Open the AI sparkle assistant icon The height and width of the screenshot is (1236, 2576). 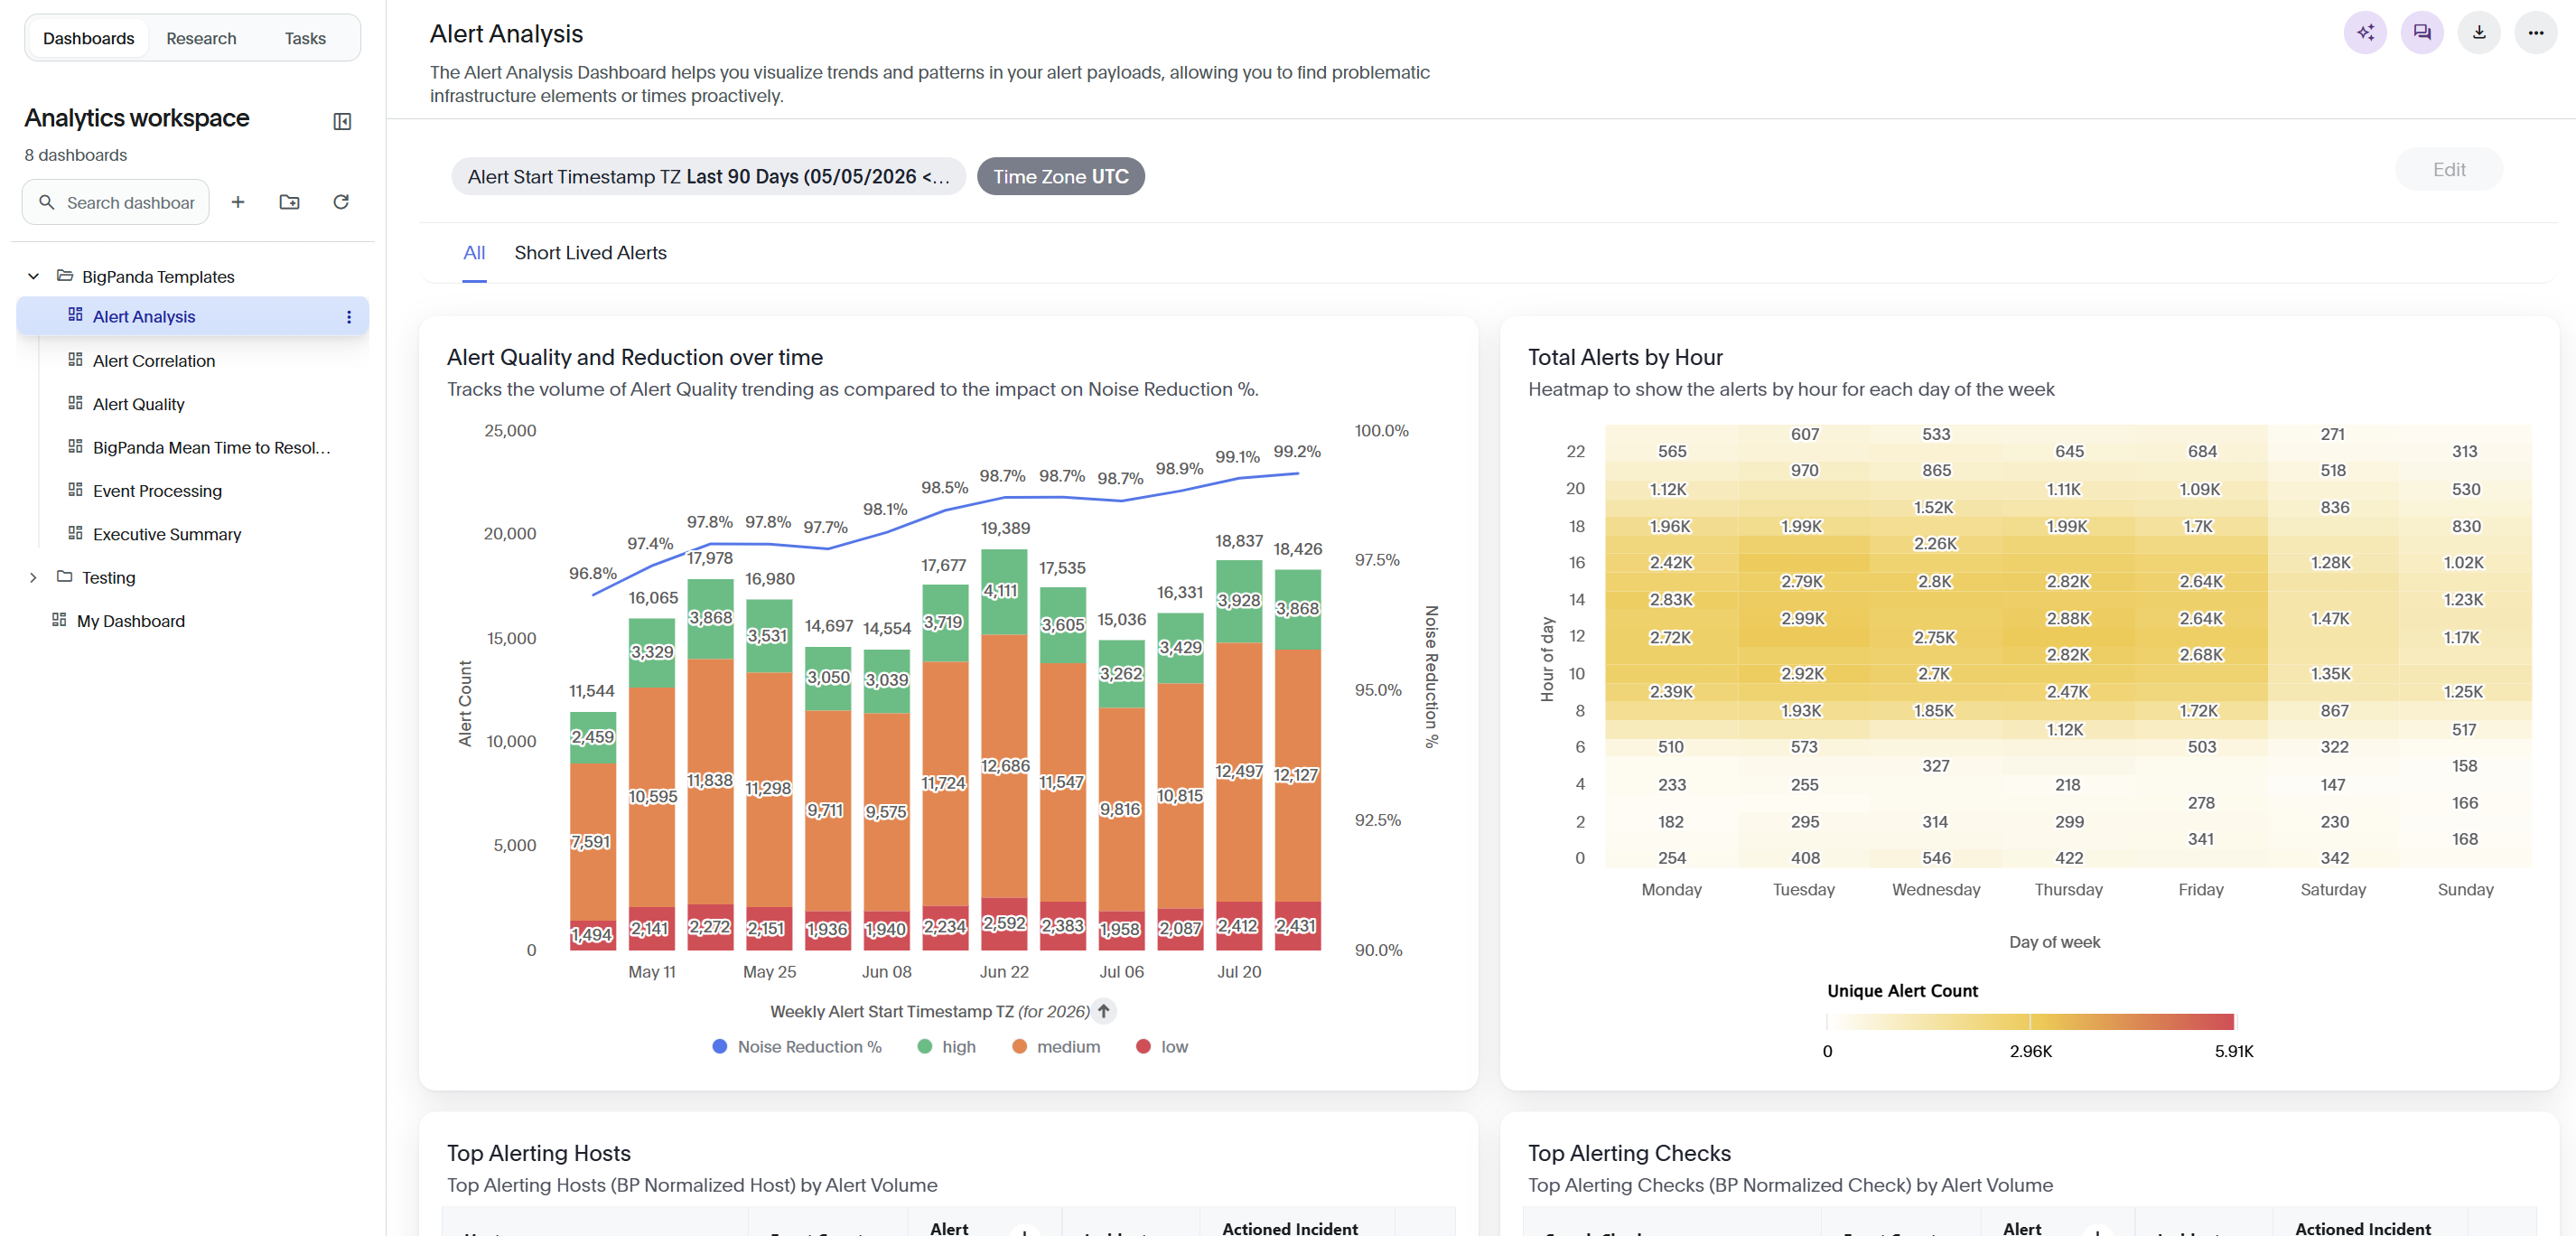[x=2365, y=33]
